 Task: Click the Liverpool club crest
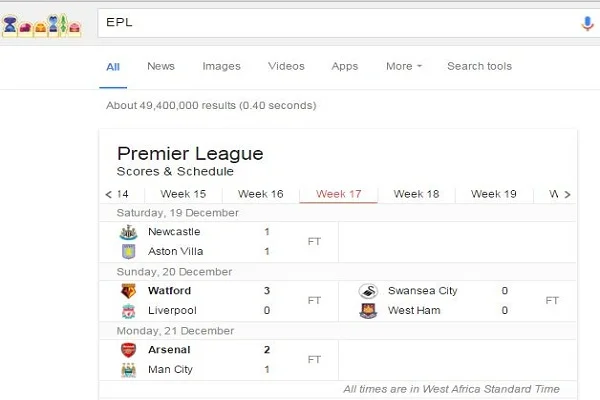[x=128, y=310]
